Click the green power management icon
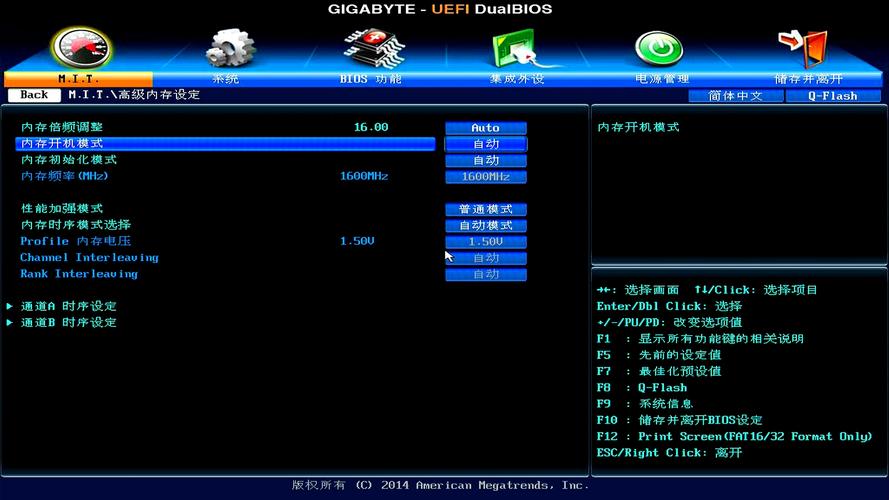 (x=658, y=49)
